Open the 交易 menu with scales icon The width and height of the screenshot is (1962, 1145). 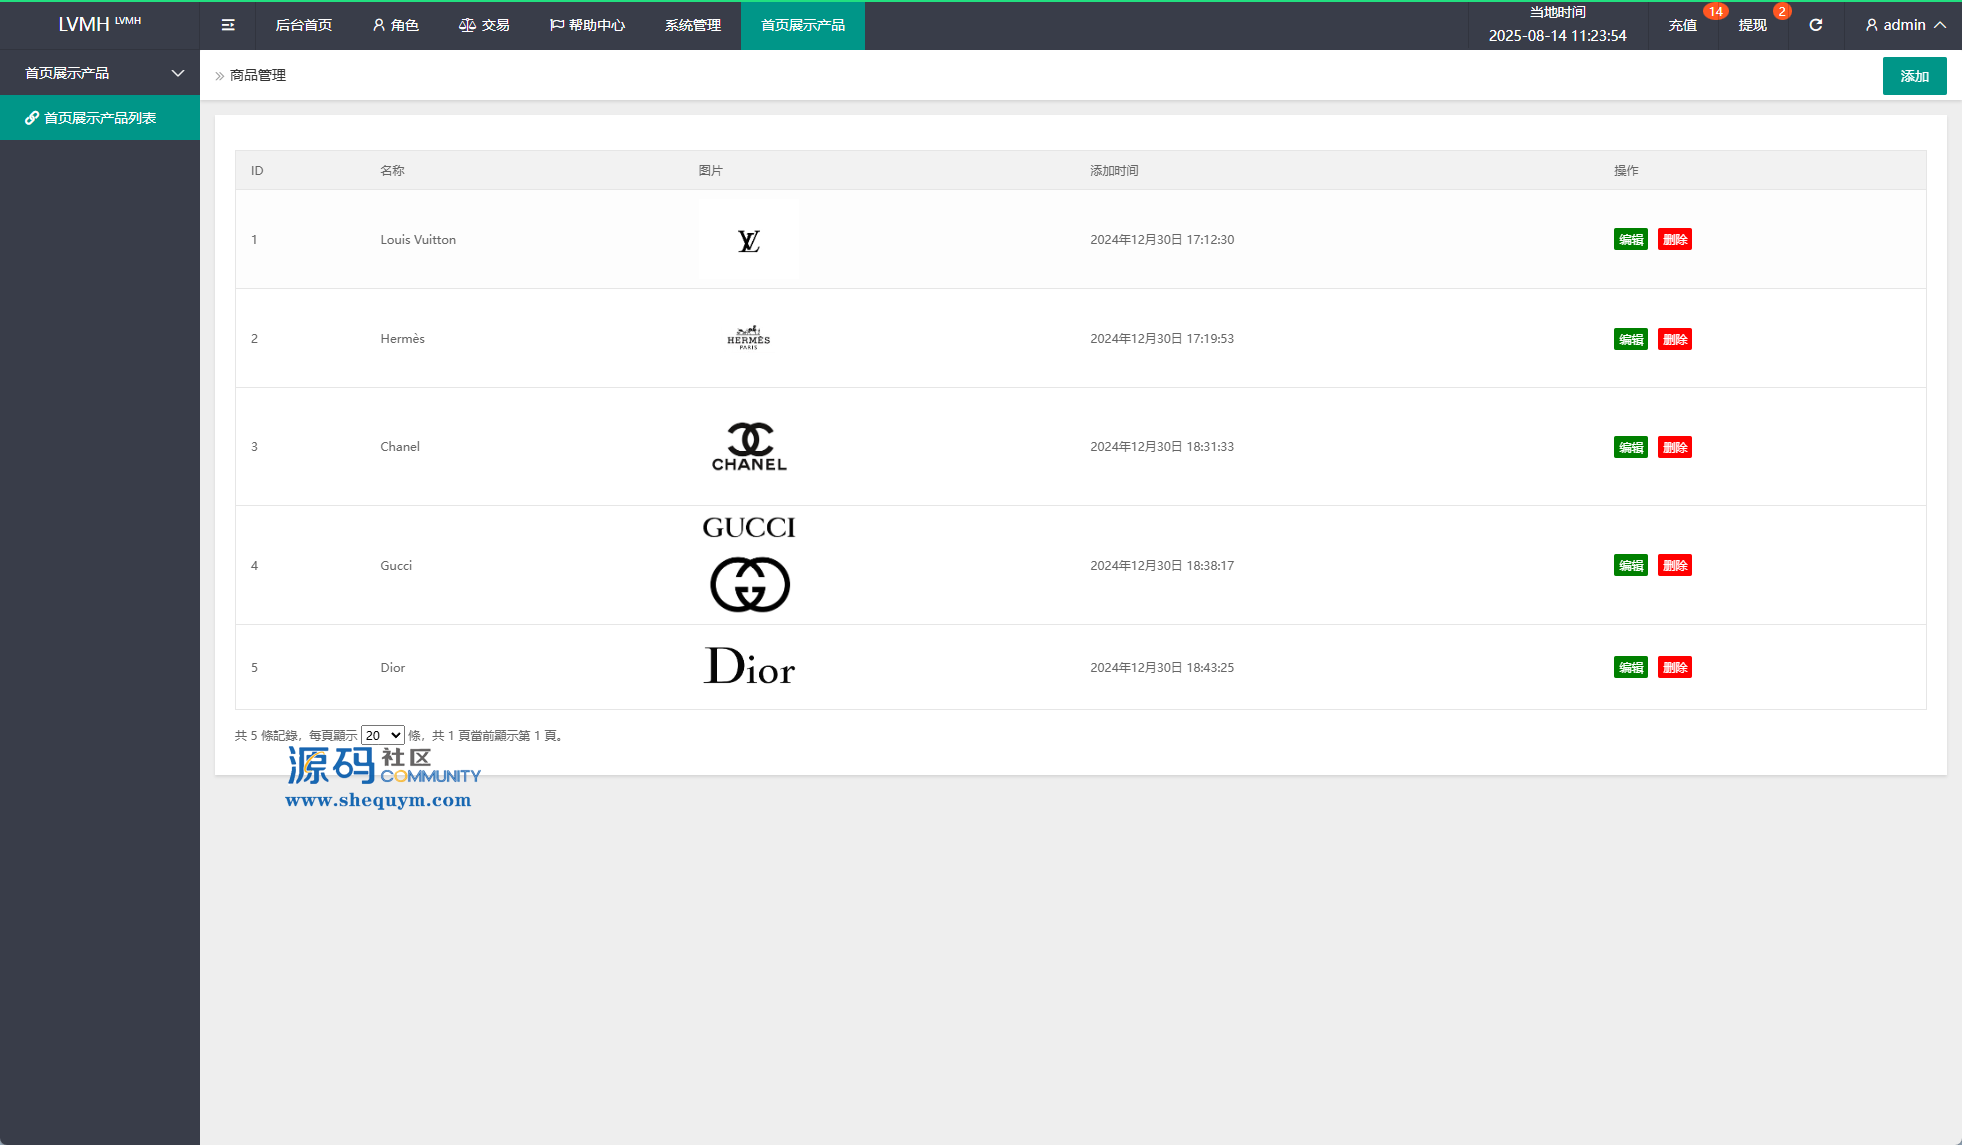point(484,25)
